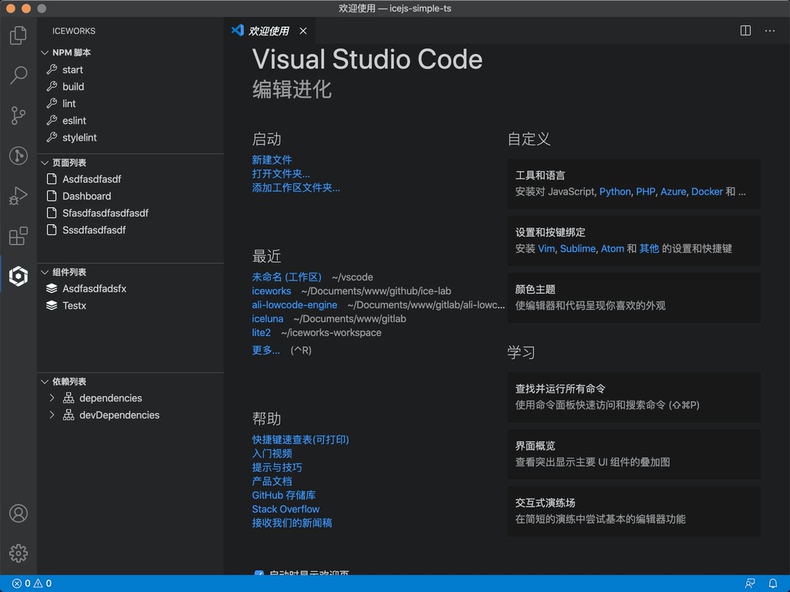790x592 pixels.
Task: Open the Search view icon
Action: point(18,75)
